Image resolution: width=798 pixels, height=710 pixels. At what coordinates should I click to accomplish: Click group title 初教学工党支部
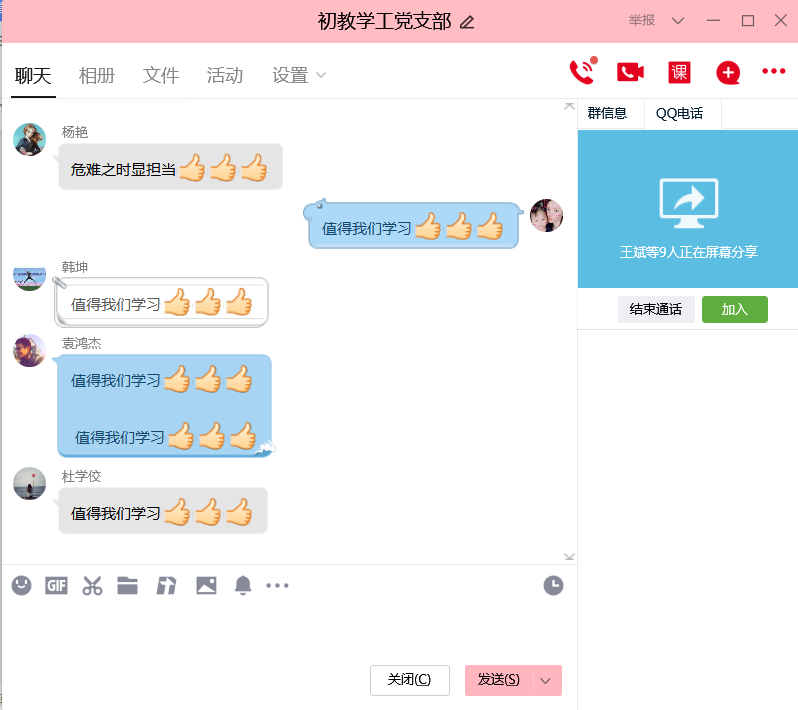click(384, 21)
